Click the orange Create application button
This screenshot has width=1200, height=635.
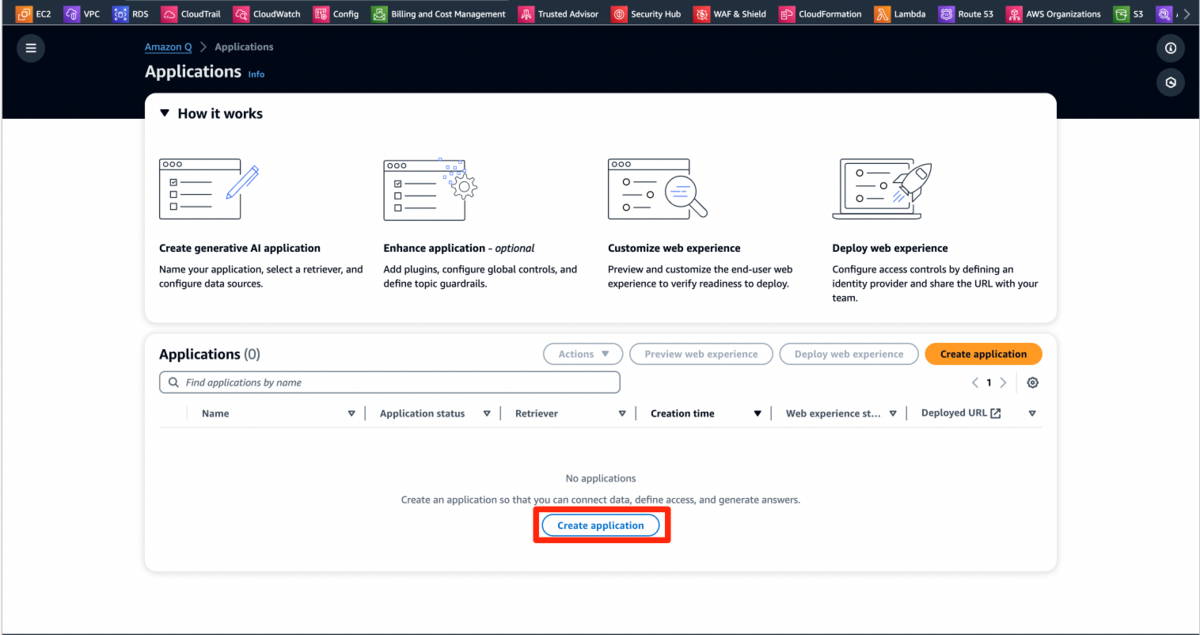coord(983,354)
